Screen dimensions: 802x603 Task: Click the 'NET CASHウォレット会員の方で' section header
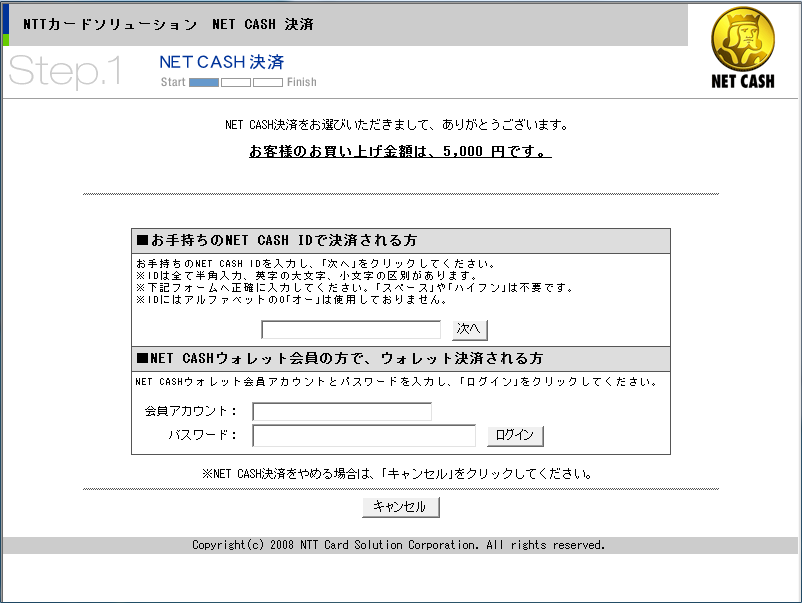click(x=401, y=359)
